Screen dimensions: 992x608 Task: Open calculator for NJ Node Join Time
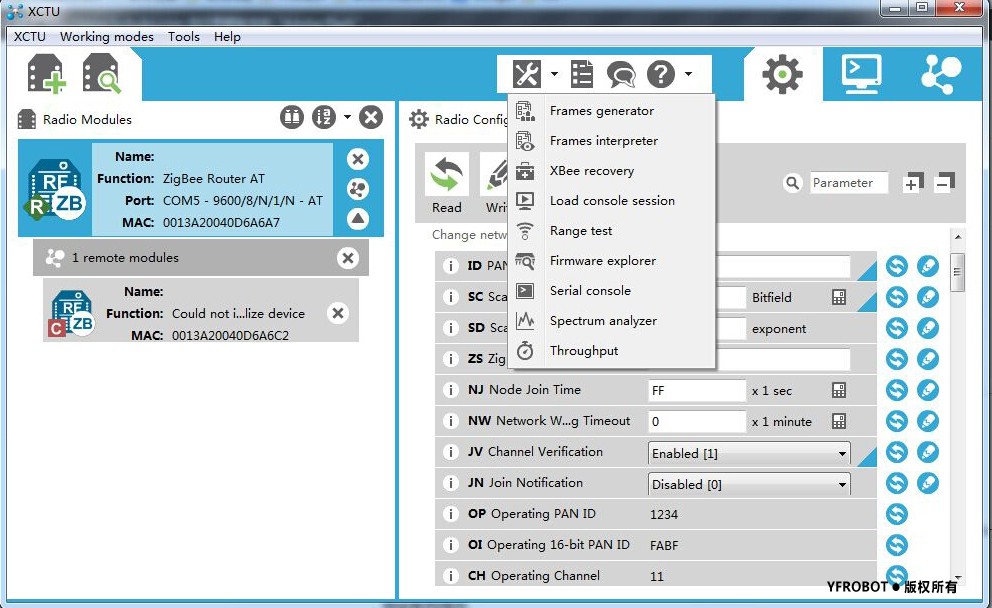click(839, 390)
